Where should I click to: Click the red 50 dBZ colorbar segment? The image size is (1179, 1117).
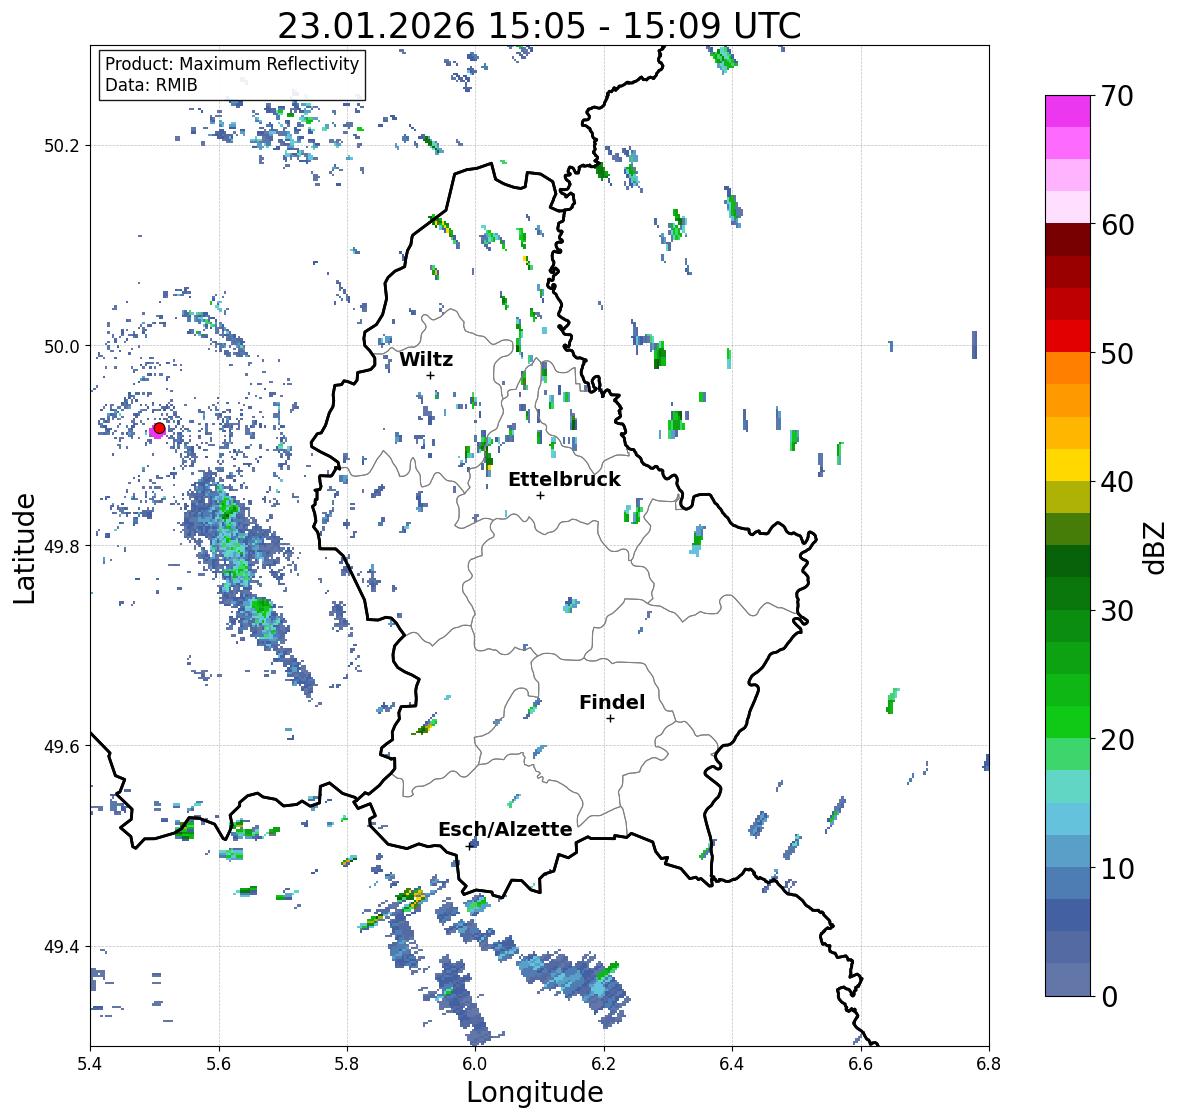pos(1068,336)
